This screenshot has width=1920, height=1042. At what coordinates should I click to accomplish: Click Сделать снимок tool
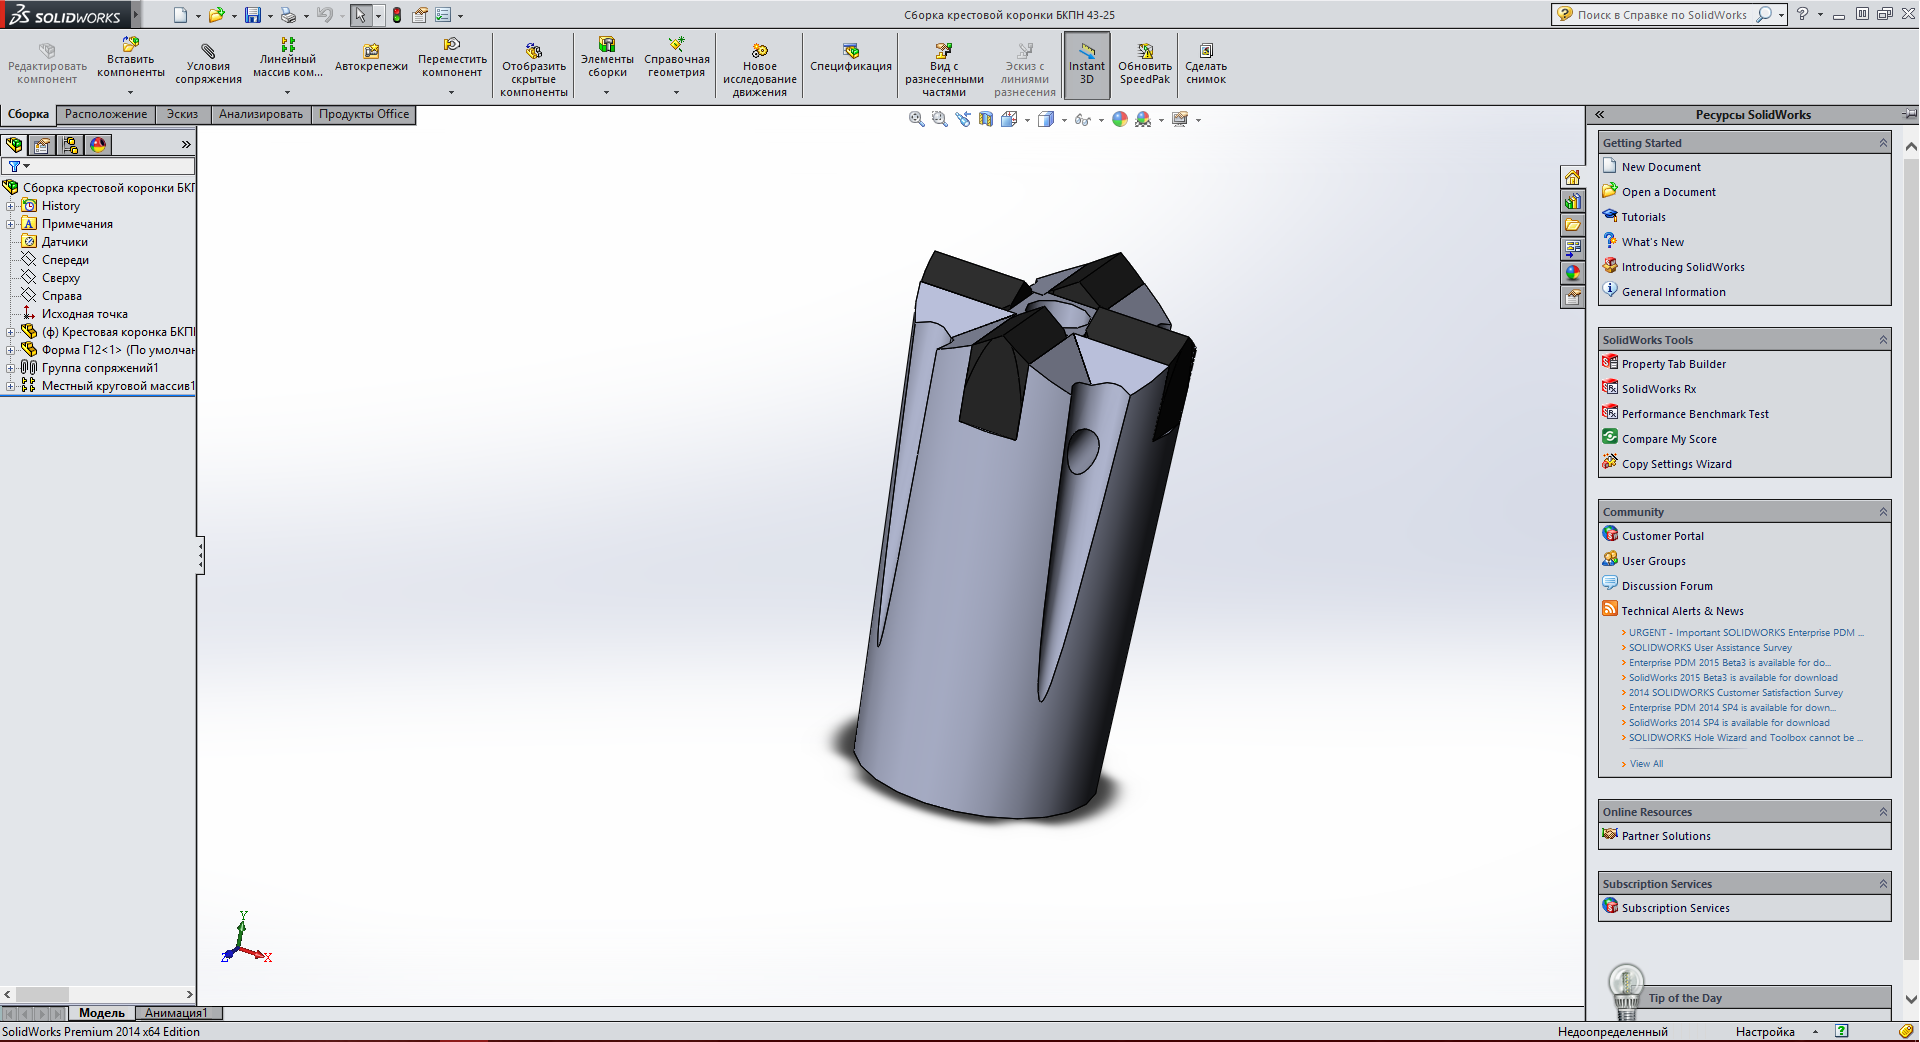[1206, 65]
